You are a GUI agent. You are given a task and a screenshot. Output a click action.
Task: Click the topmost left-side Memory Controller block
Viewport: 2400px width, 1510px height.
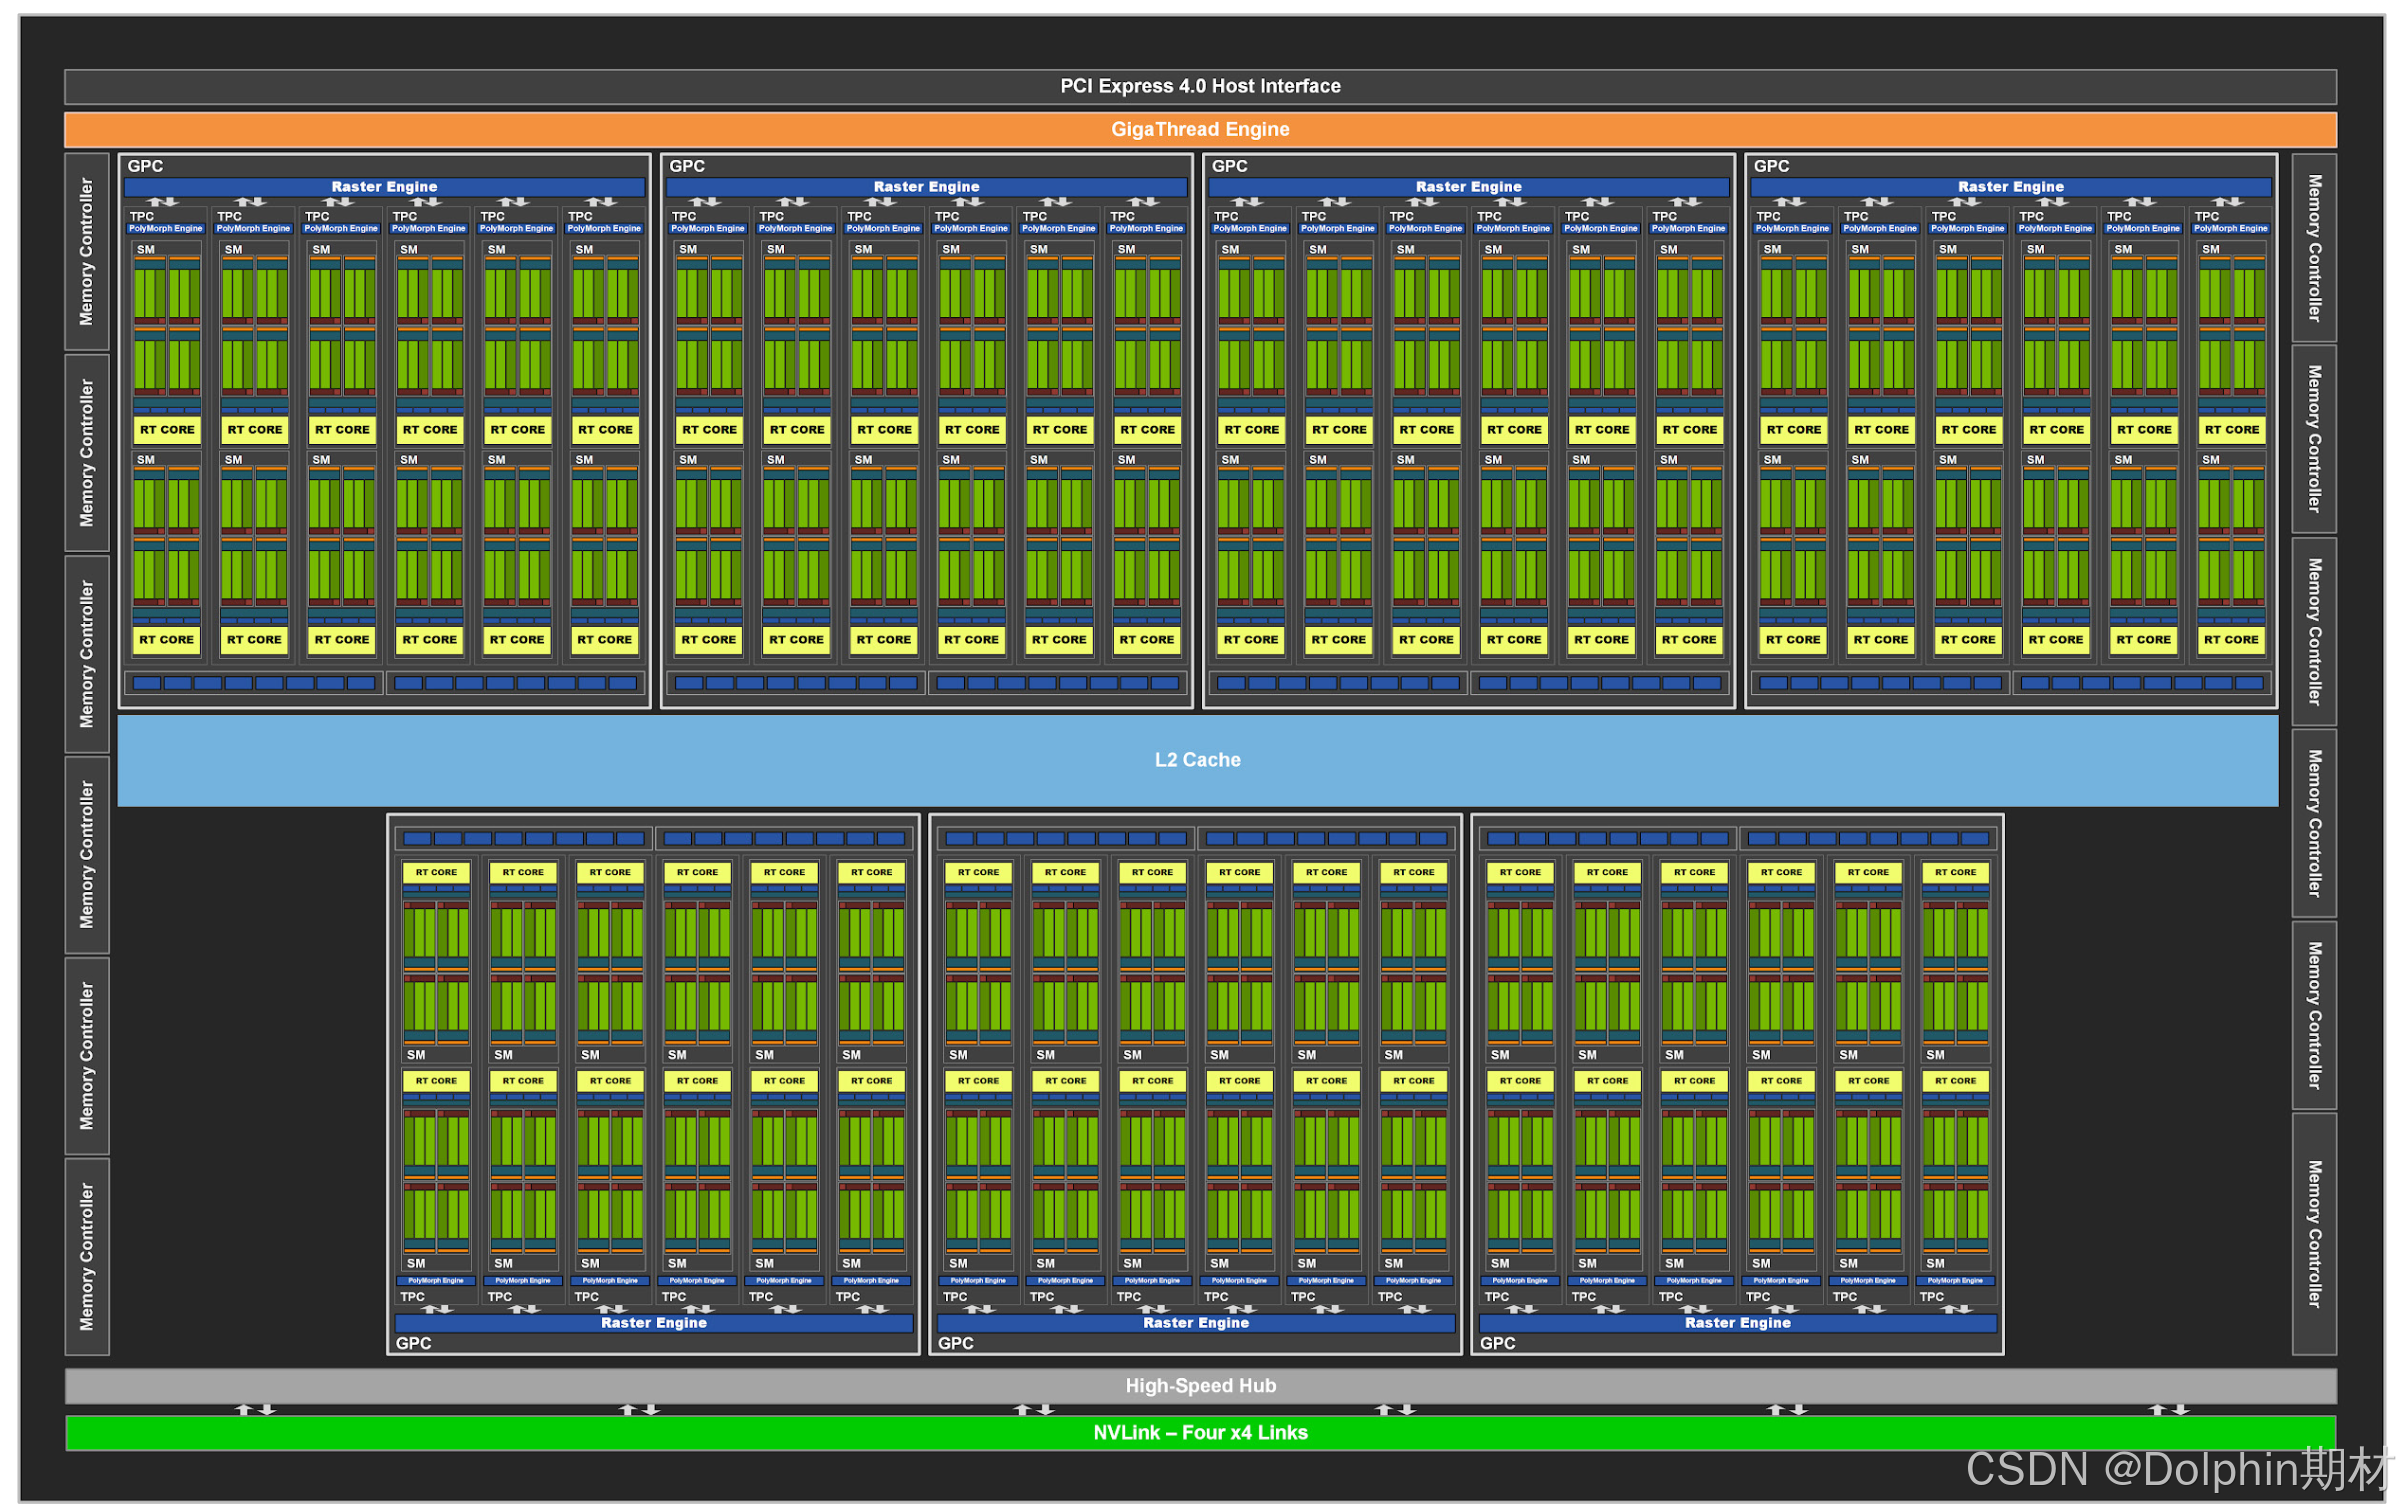pyautogui.click(x=86, y=251)
